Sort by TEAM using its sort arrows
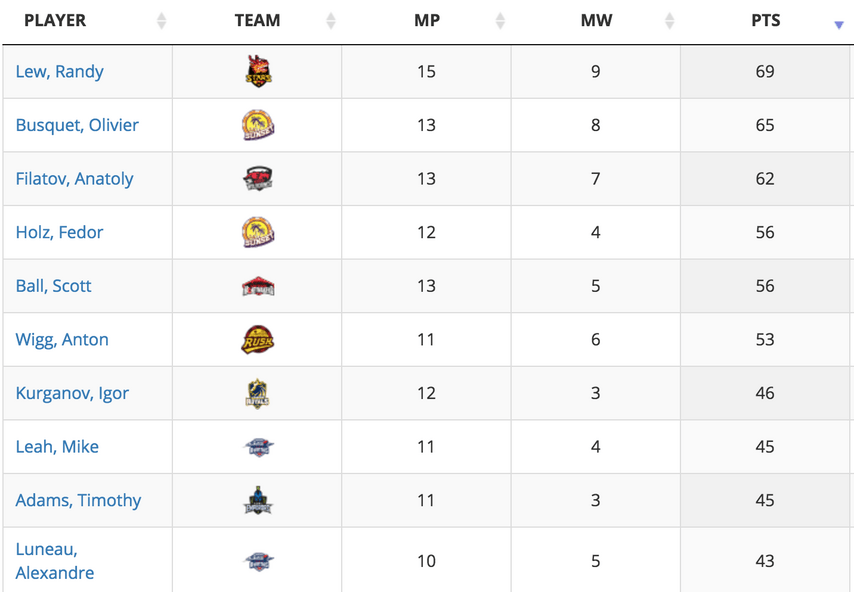The image size is (854, 592). click(x=331, y=21)
